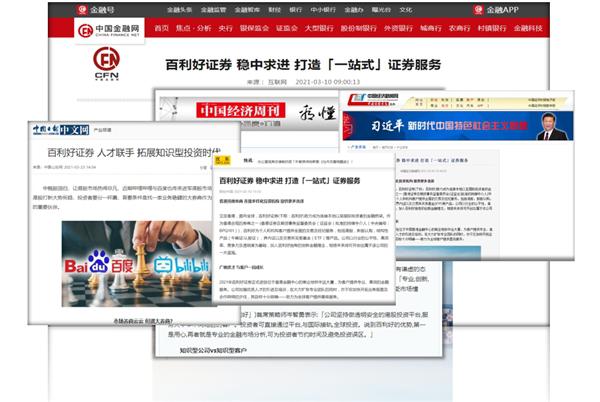Click the headline 百利好证券 人才联手 拓展知识型投资时代

(x=134, y=153)
